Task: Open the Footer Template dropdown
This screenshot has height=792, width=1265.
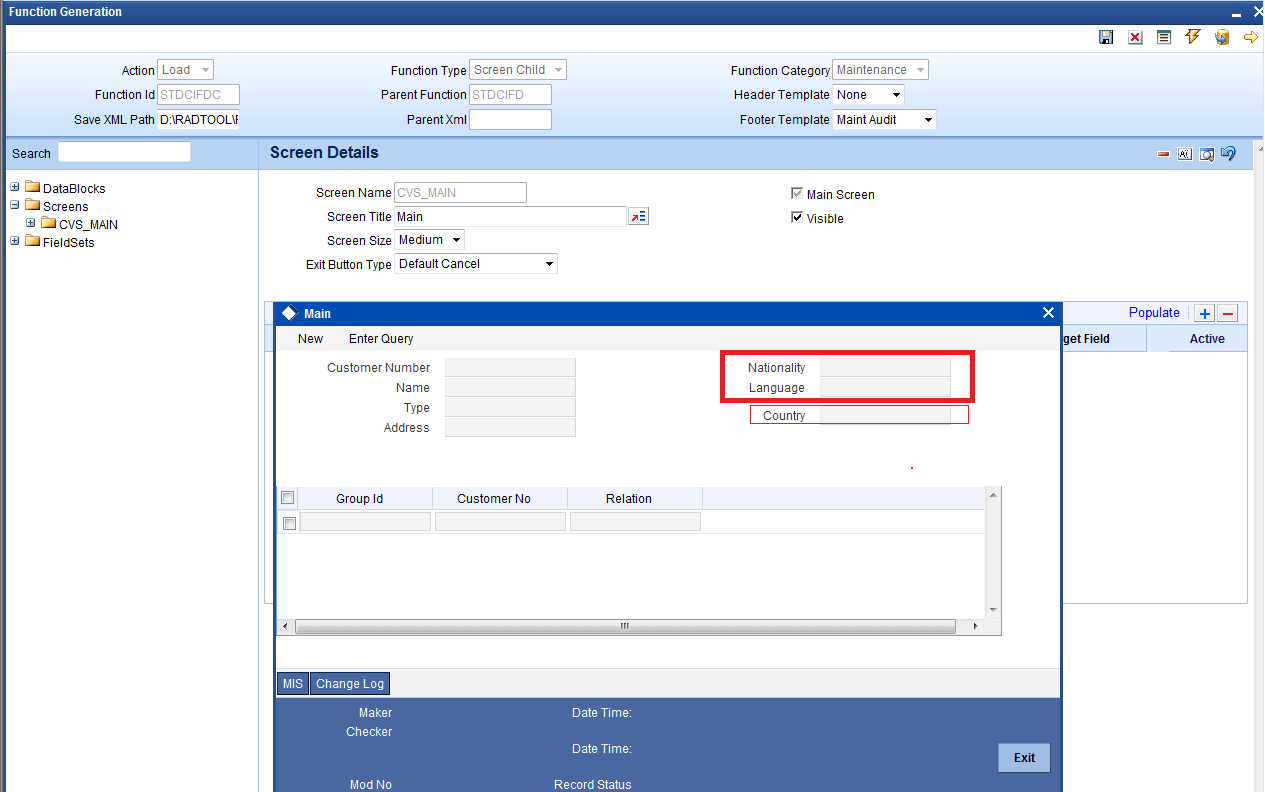Action: [x=884, y=120]
